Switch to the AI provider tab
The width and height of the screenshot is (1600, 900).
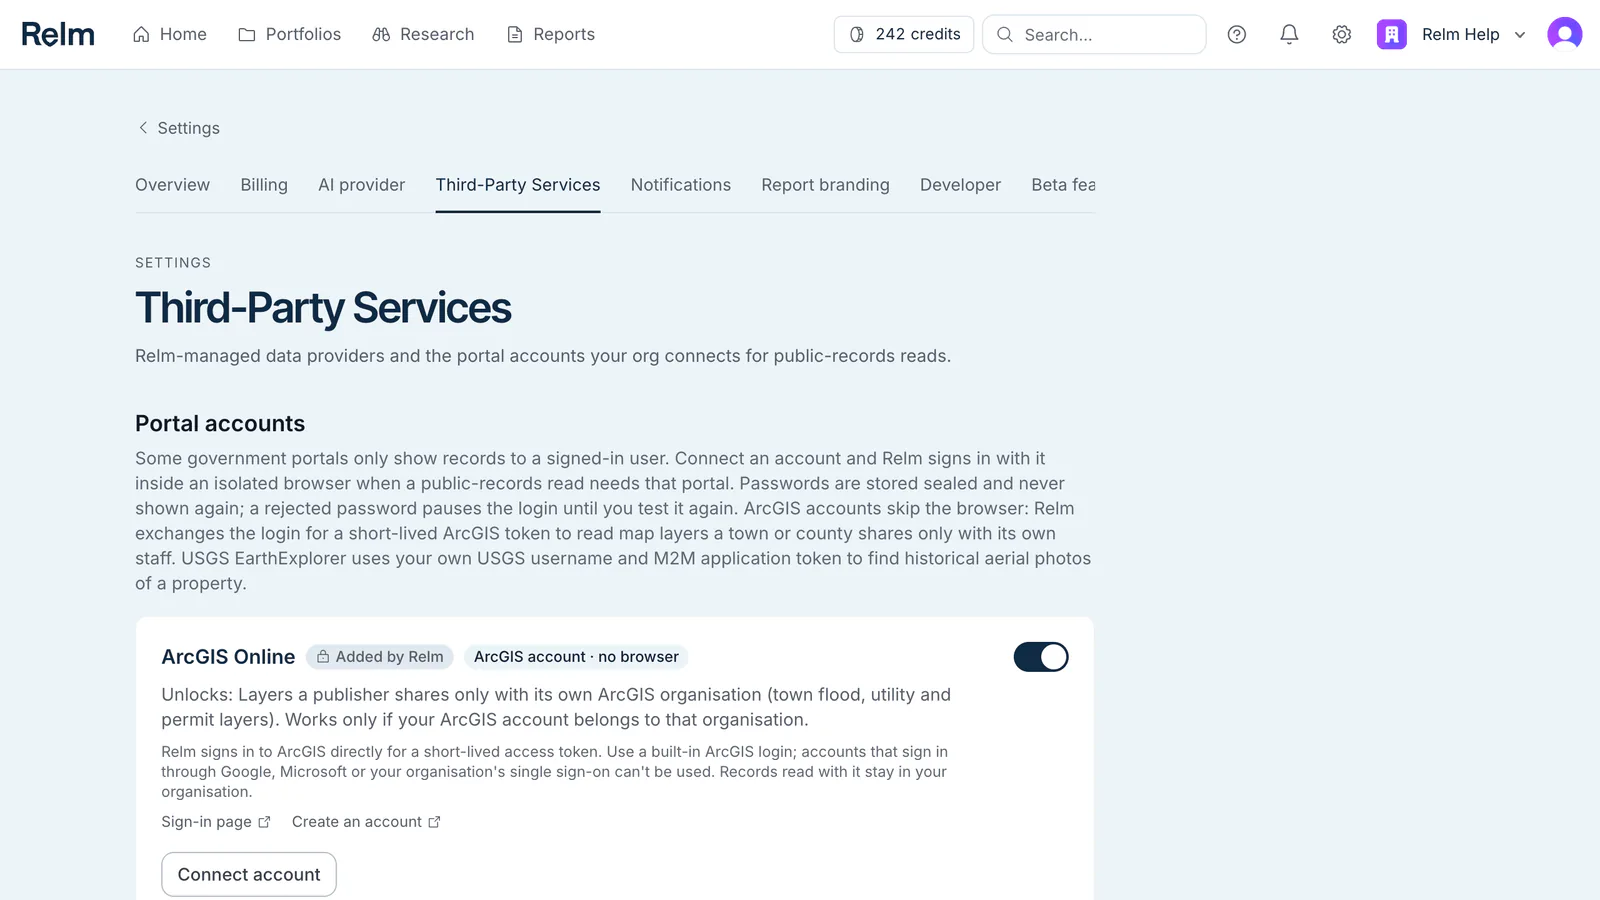click(x=362, y=185)
